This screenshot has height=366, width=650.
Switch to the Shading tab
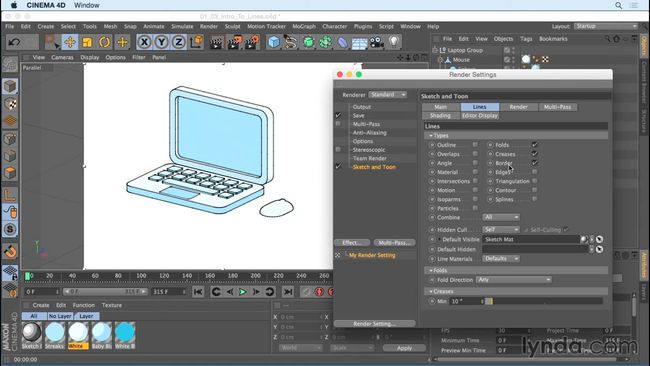(441, 116)
